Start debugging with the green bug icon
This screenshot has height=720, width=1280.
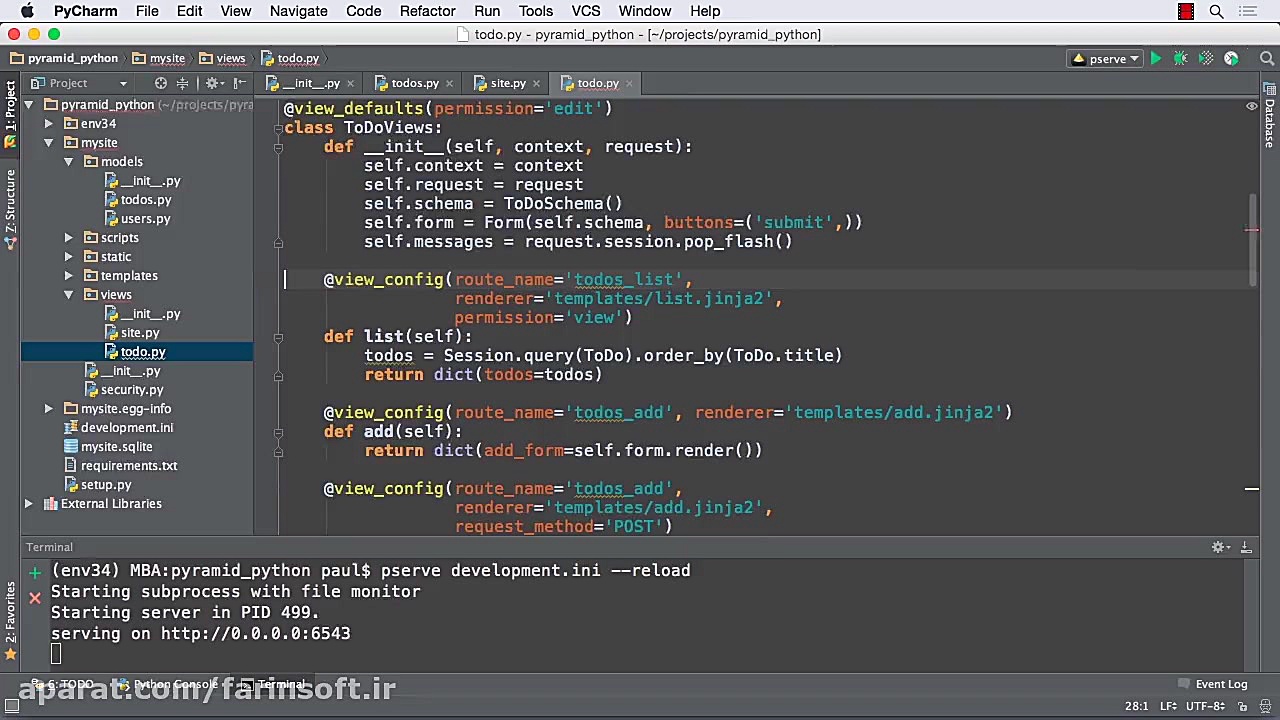[1181, 59]
